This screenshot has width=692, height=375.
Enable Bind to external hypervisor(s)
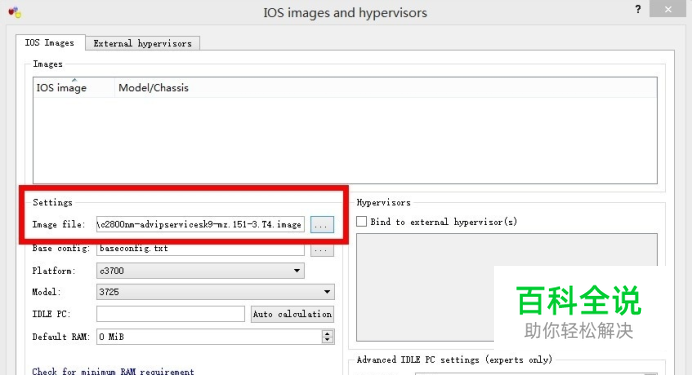click(361, 221)
